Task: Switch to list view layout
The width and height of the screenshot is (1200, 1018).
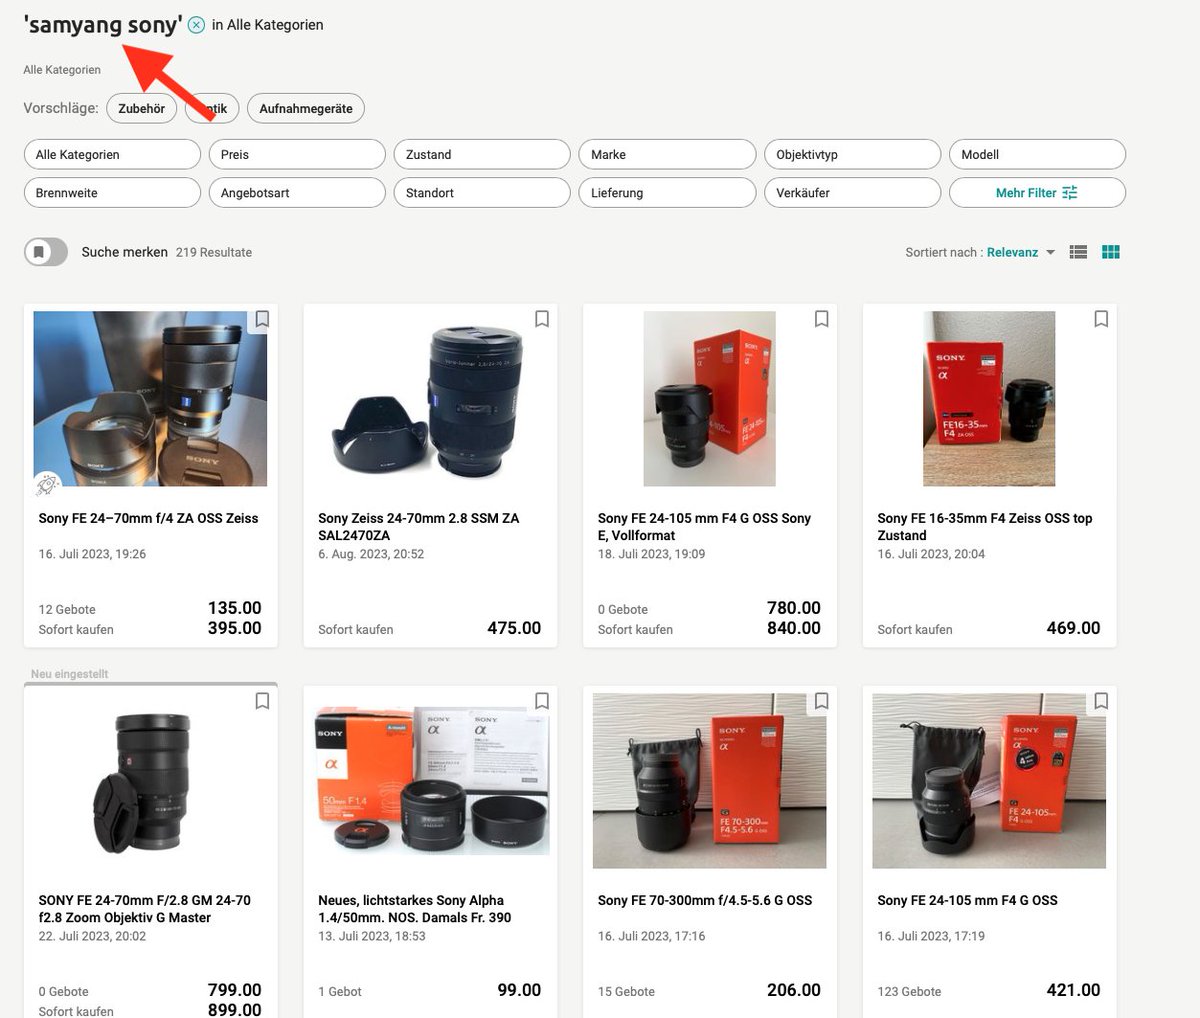Action: [1078, 252]
